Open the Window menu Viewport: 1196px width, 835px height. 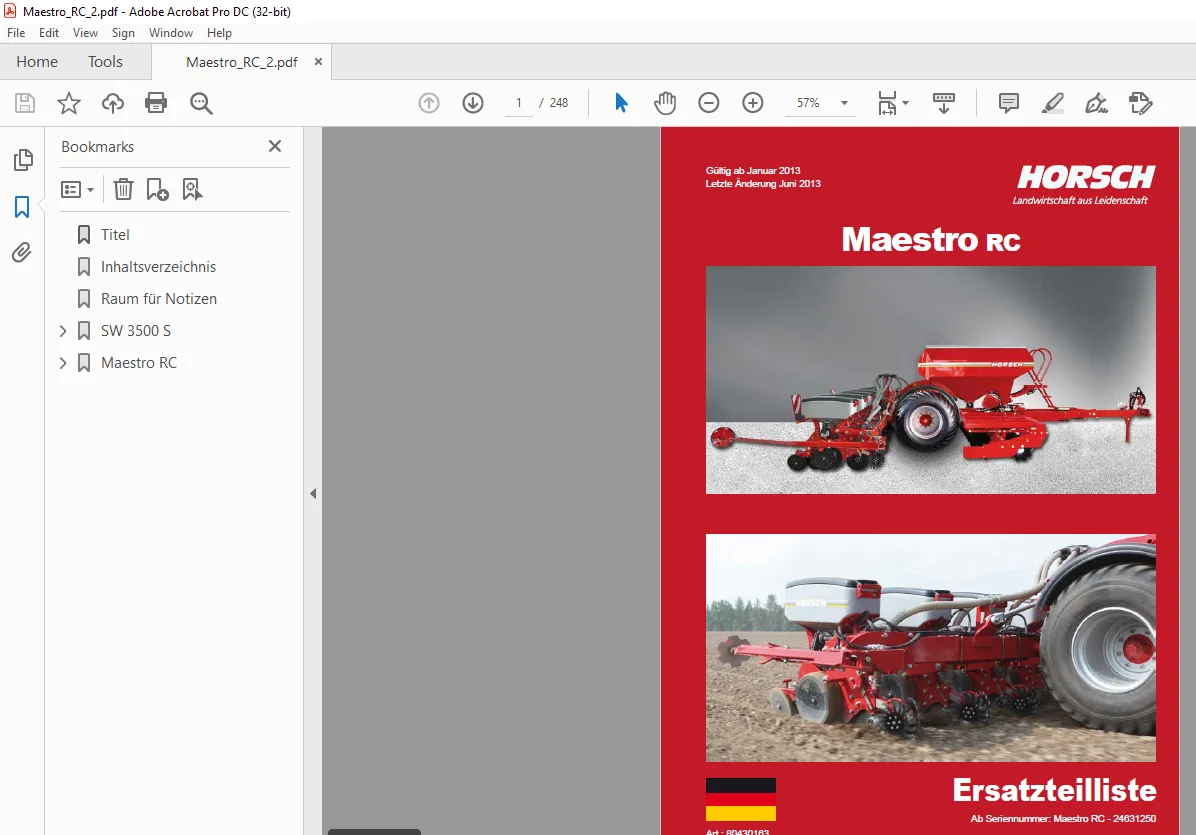coord(171,33)
